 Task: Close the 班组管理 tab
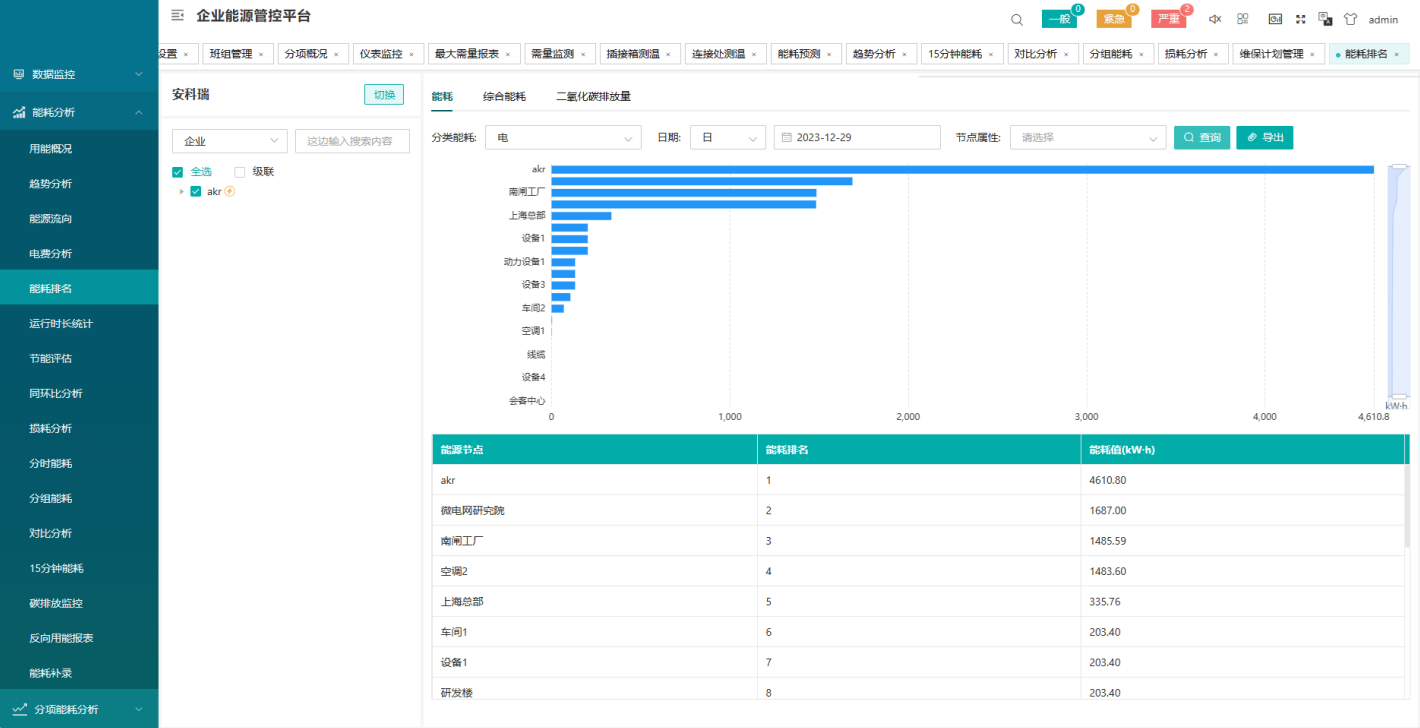pyautogui.click(x=261, y=54)
